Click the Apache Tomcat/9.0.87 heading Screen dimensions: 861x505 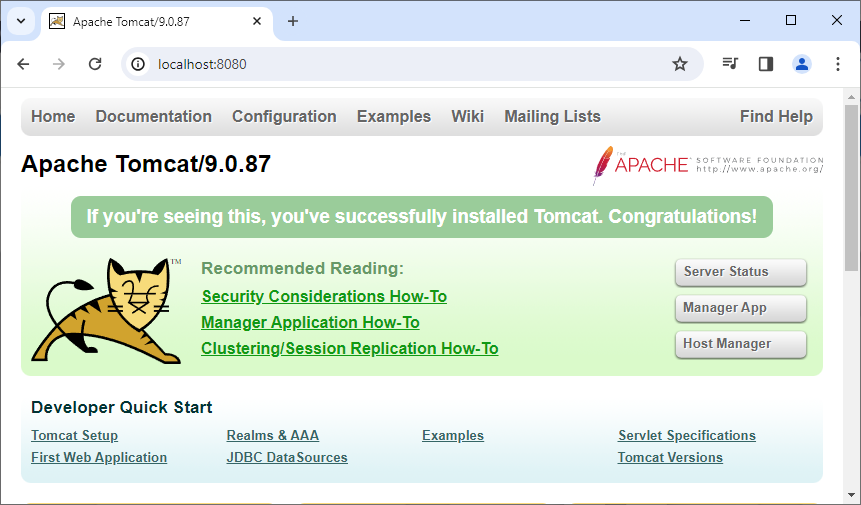146,164
